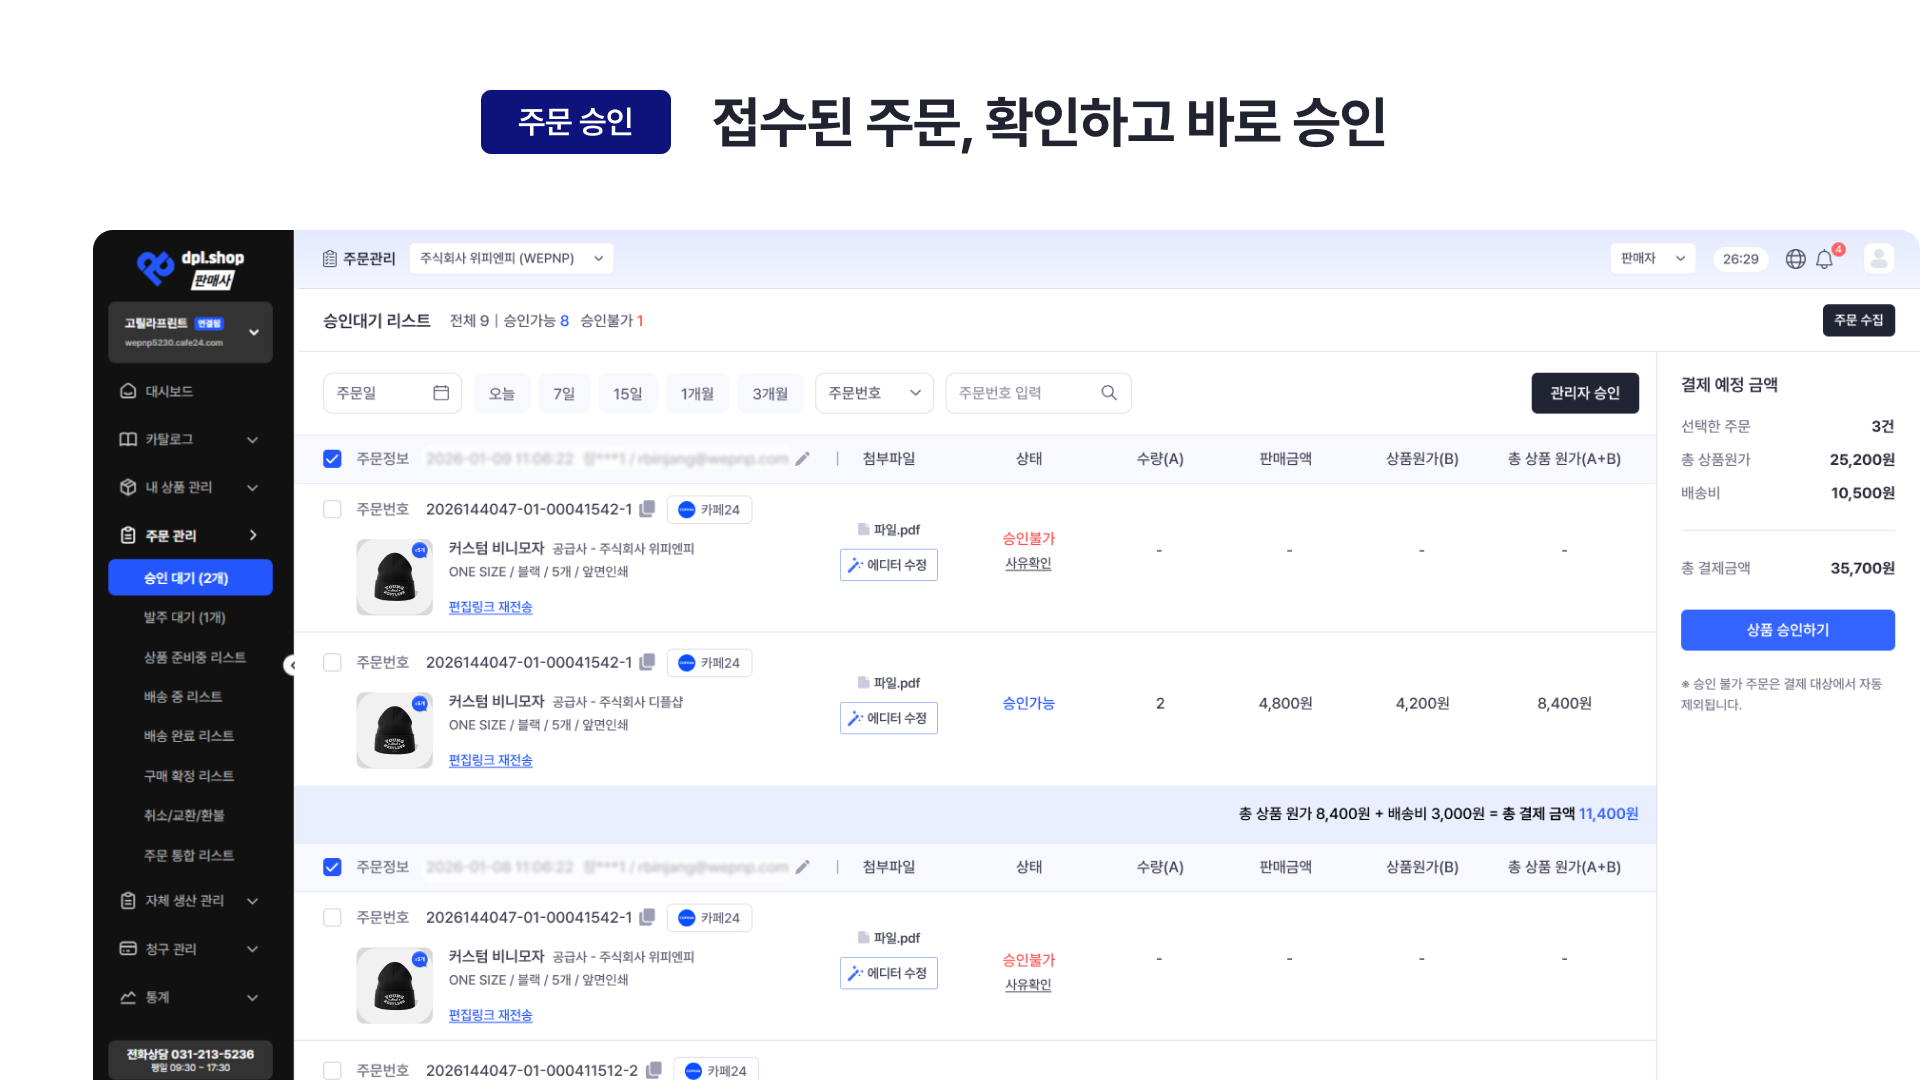Filter the list by 승인가능 8
This screenshot has width=1920, height=1080.
pos(536,321)
